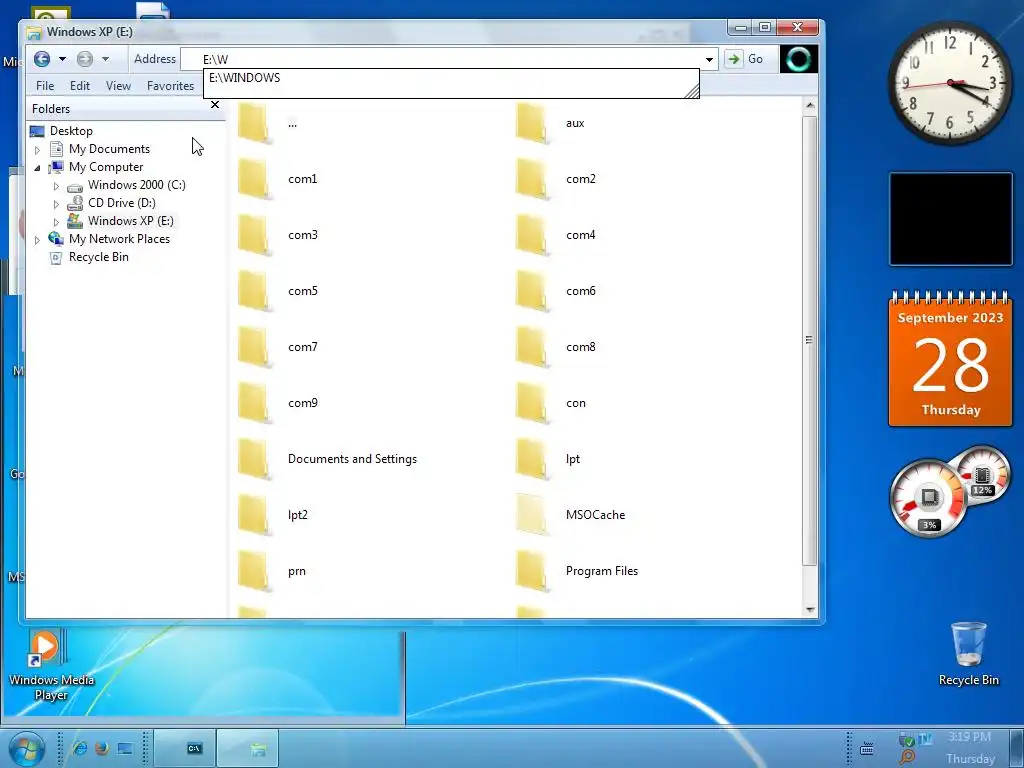The image size is (1024, 768).
Task: Collapse the My Computer tree node
Action: click(x=37, y=168)
